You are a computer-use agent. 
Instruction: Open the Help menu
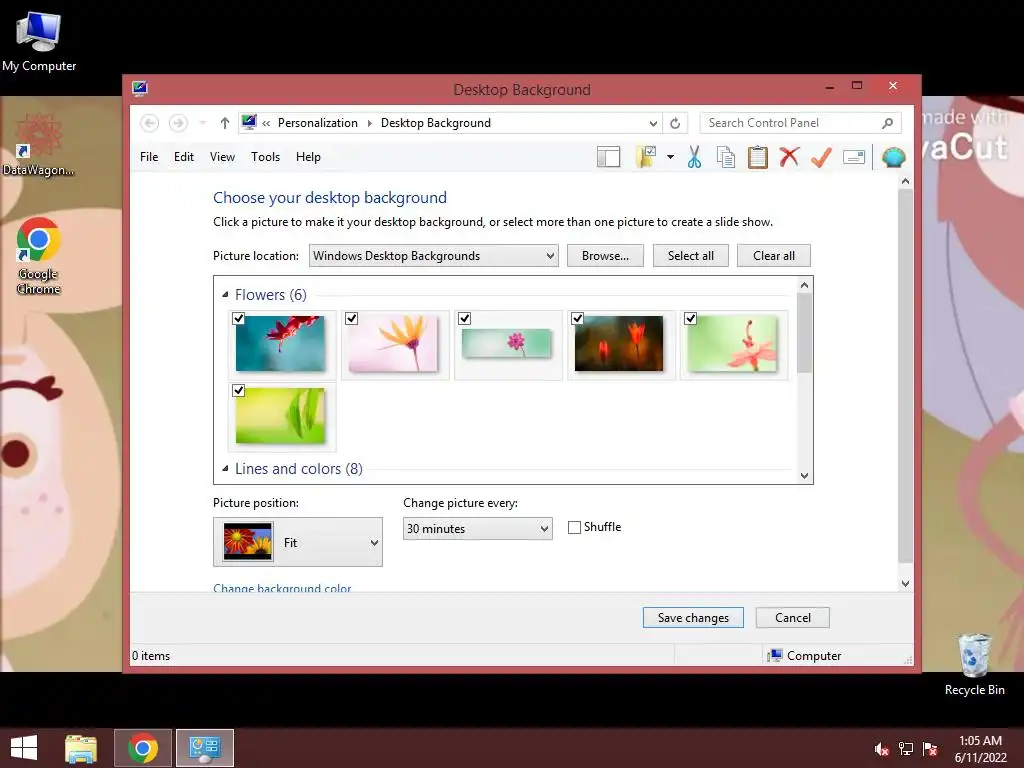pos(308,157)
